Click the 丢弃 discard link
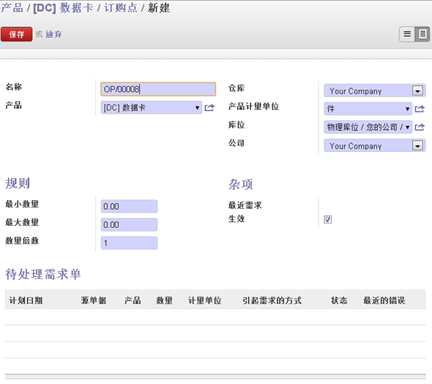 point(53,34)
